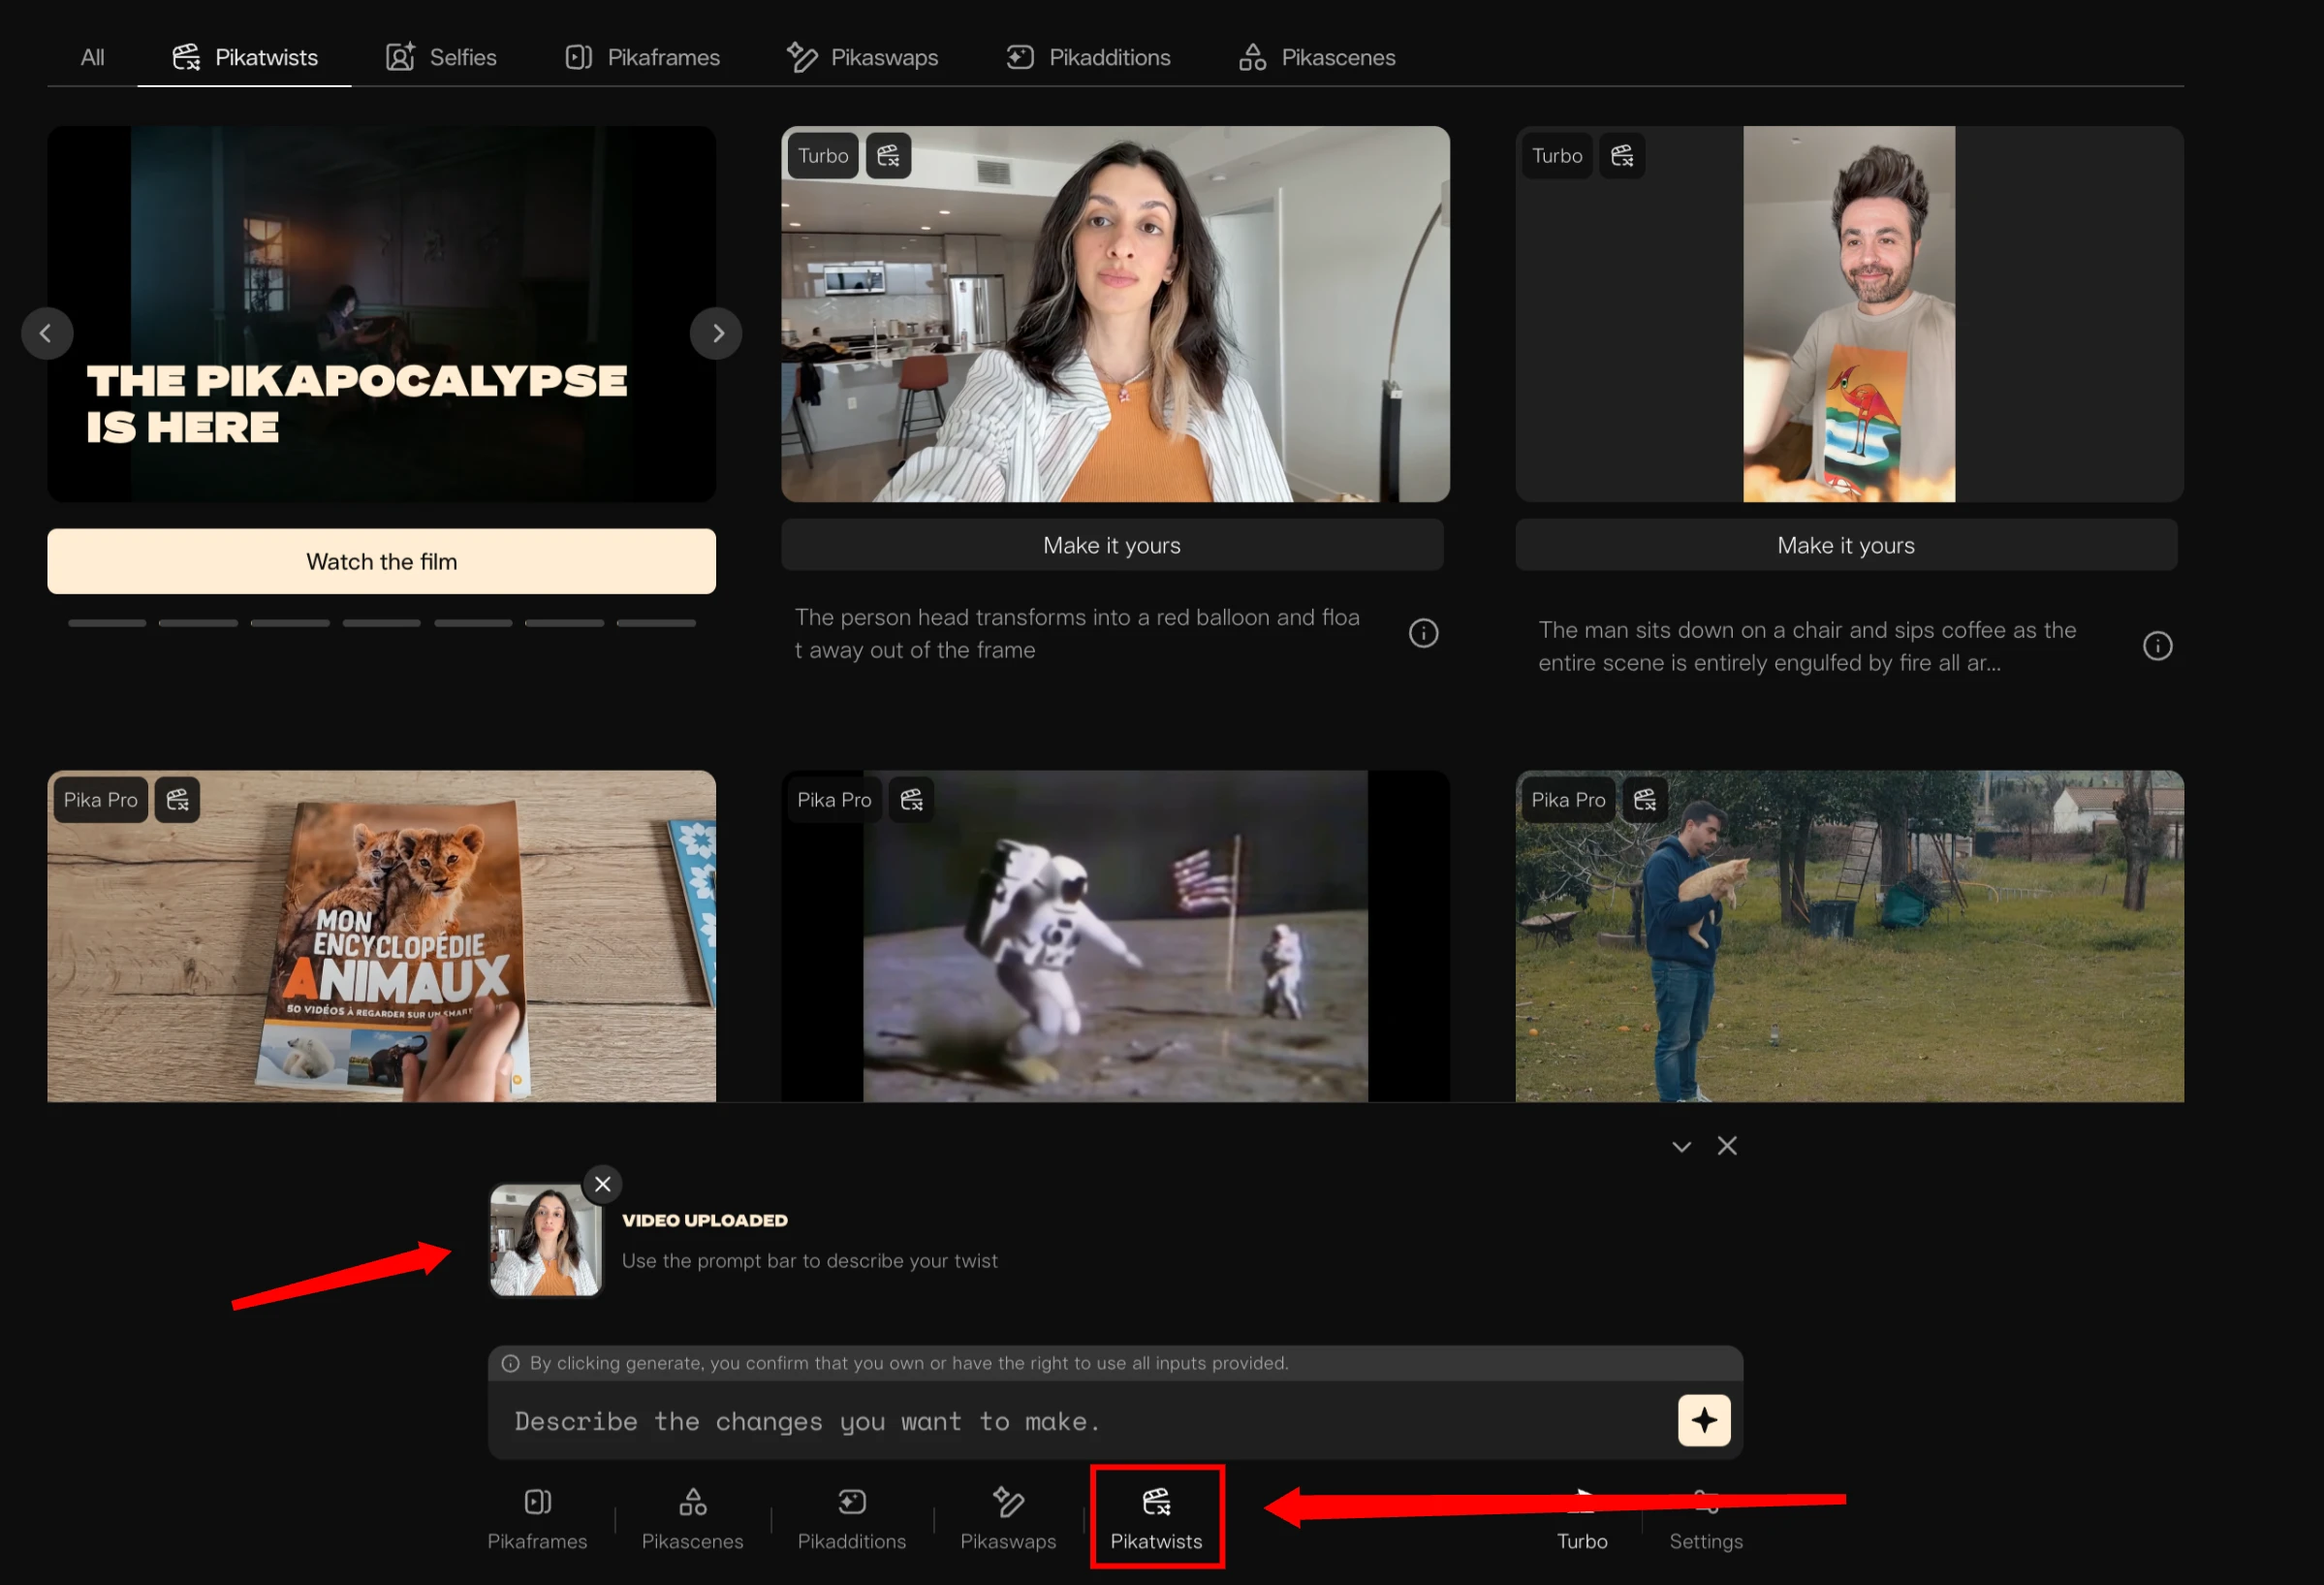2324x1585 pixels.
Task: Open the Pikadditions tab at top
Action: coord(1088,57)
